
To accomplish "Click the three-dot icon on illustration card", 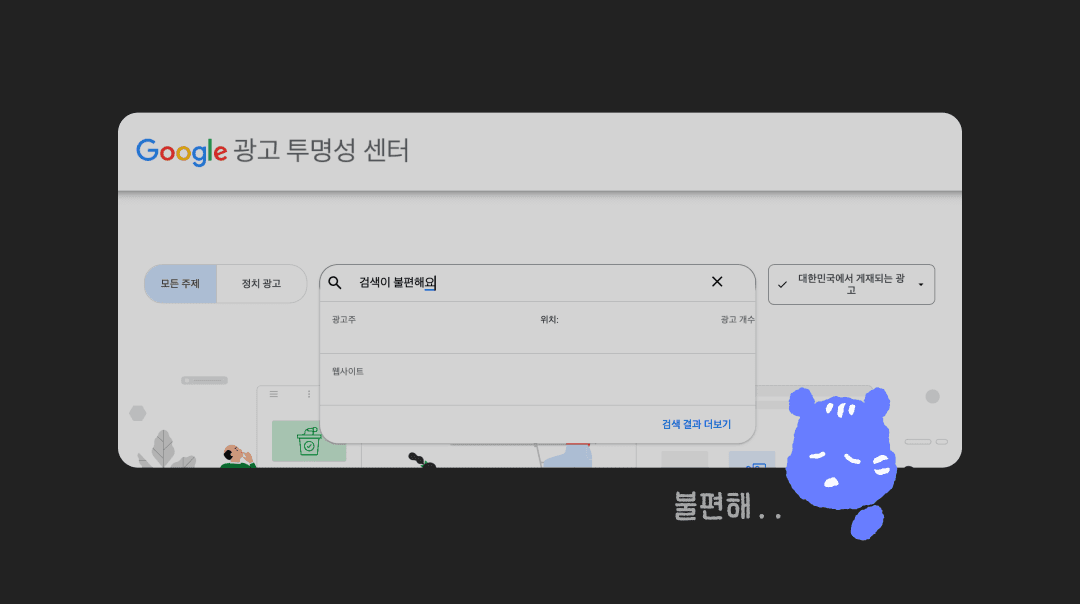I will 309,394.
